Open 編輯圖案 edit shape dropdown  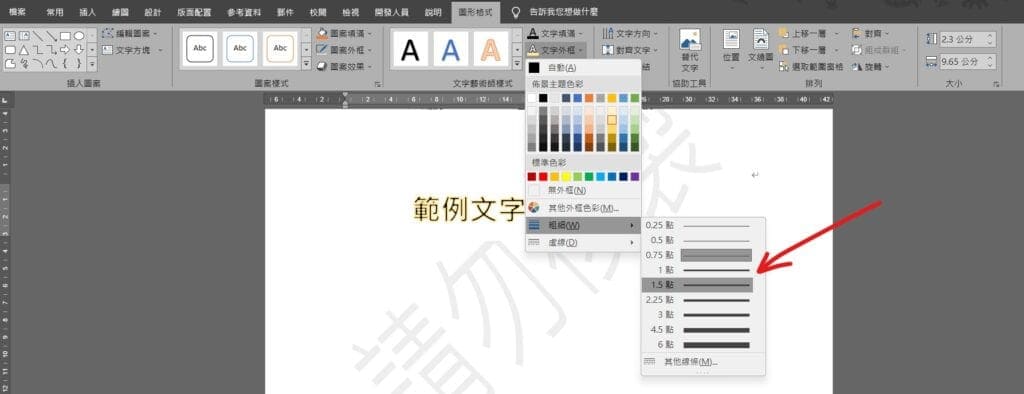[x=129, y=33]
